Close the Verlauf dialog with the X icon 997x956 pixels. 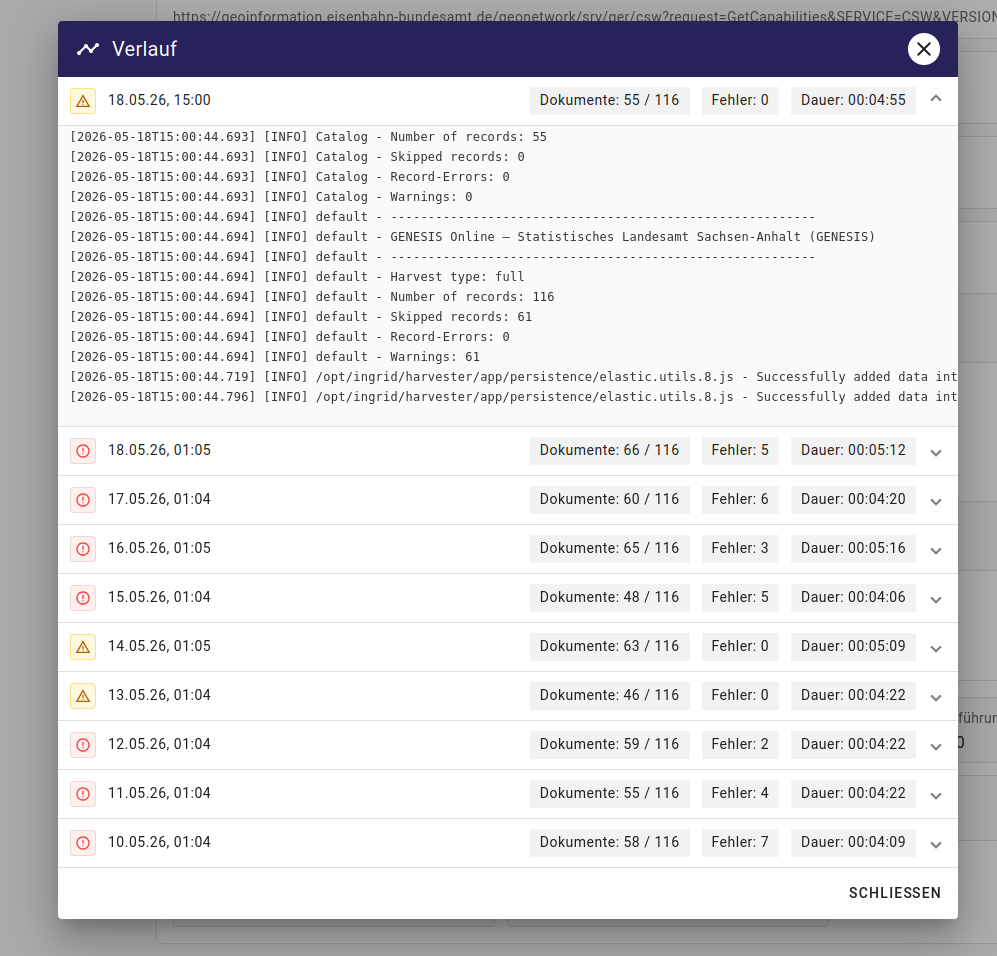pos(923,49)
